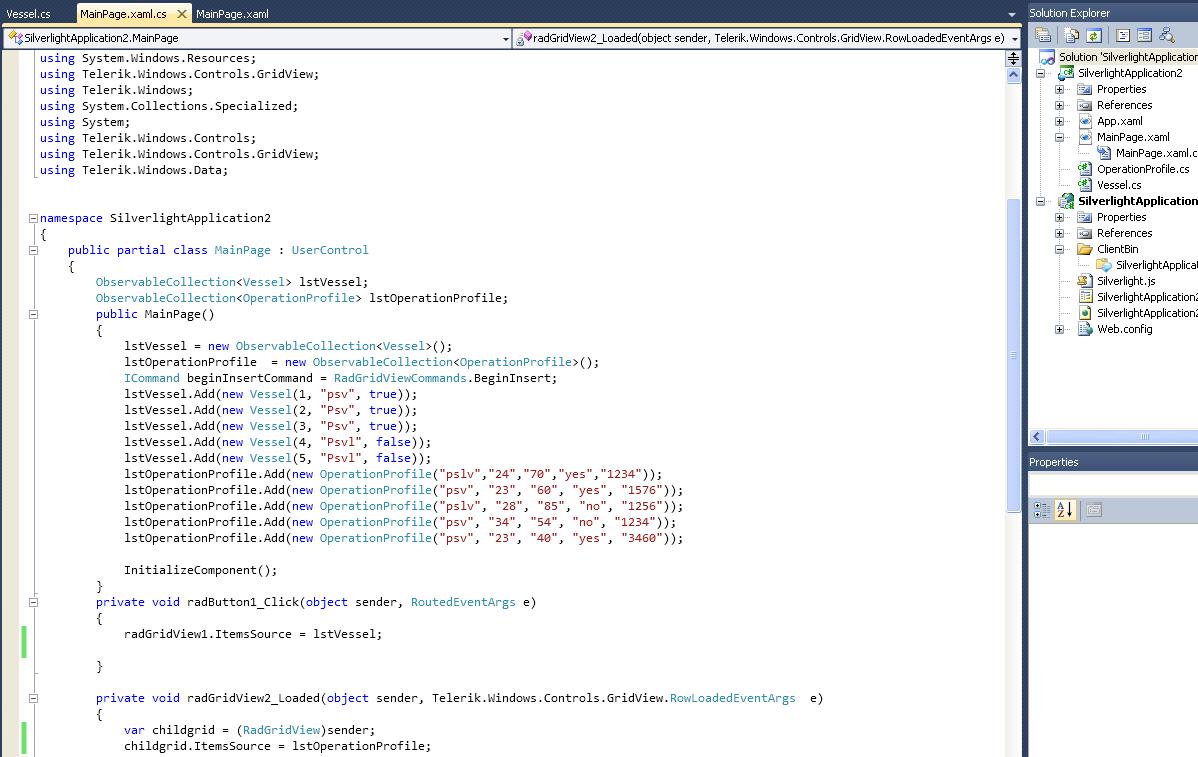Click the View Class Diagram icon

(x=1167, y=35)
